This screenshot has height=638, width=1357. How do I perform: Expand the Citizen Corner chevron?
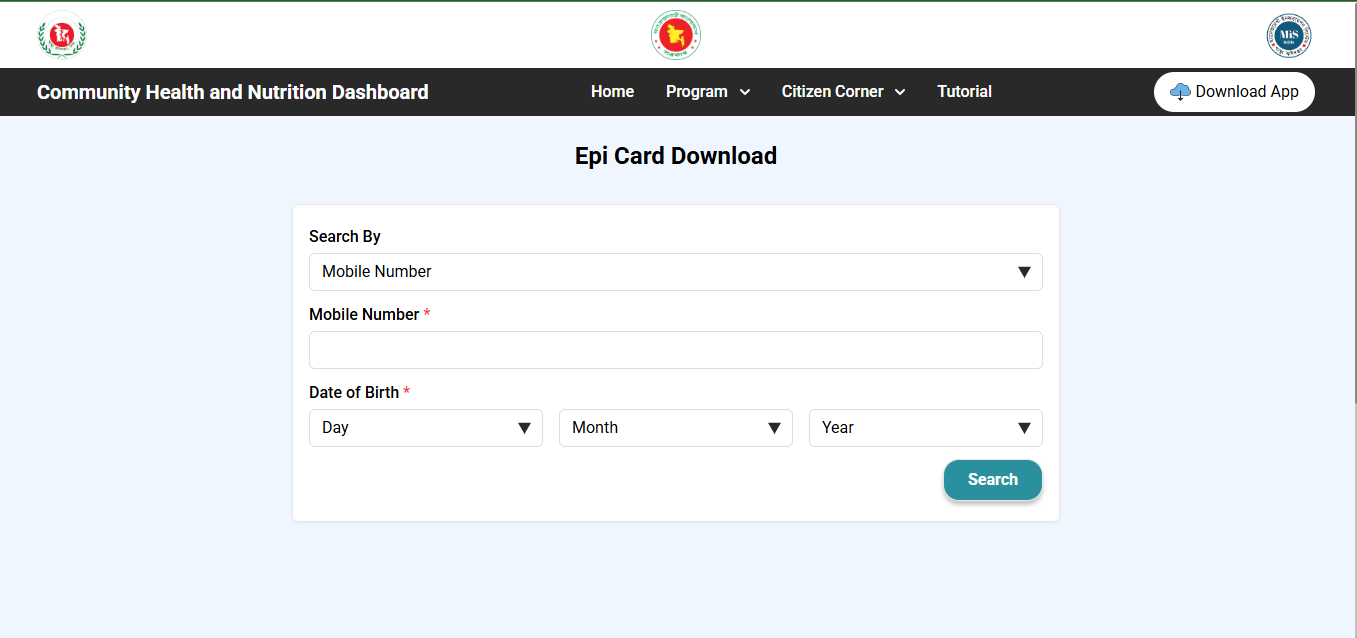901,92
